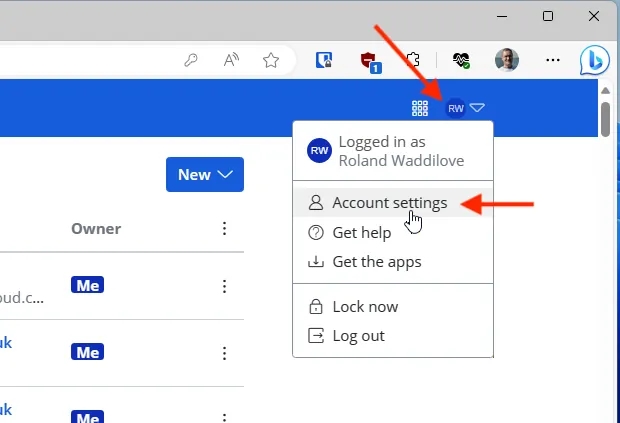Click Log out in the menu

point(358,336)
